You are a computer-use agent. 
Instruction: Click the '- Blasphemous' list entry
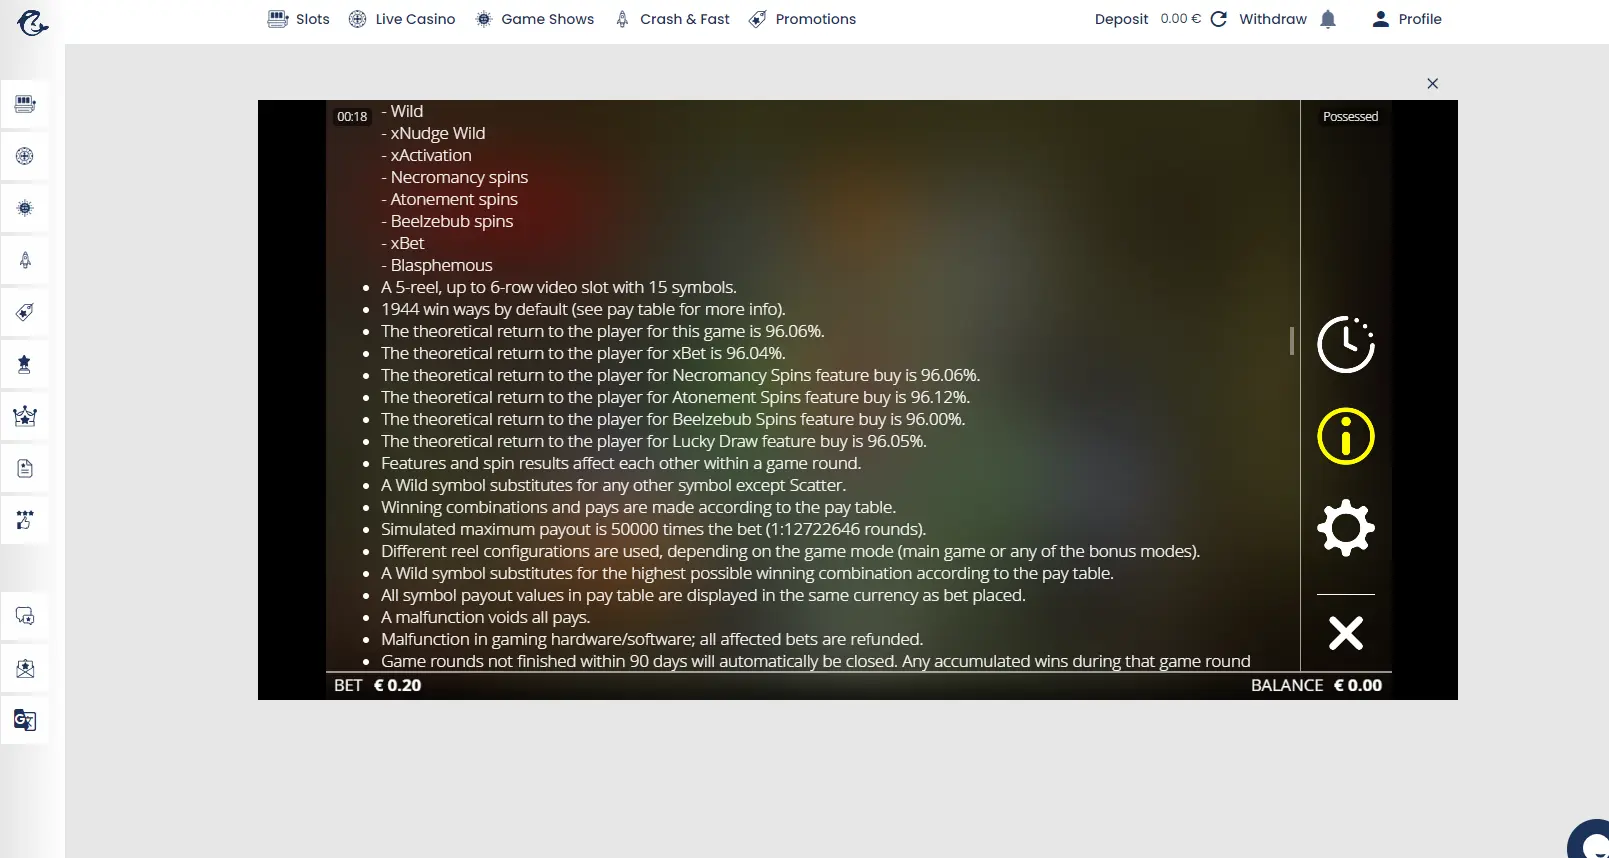[x=437, y=265]
